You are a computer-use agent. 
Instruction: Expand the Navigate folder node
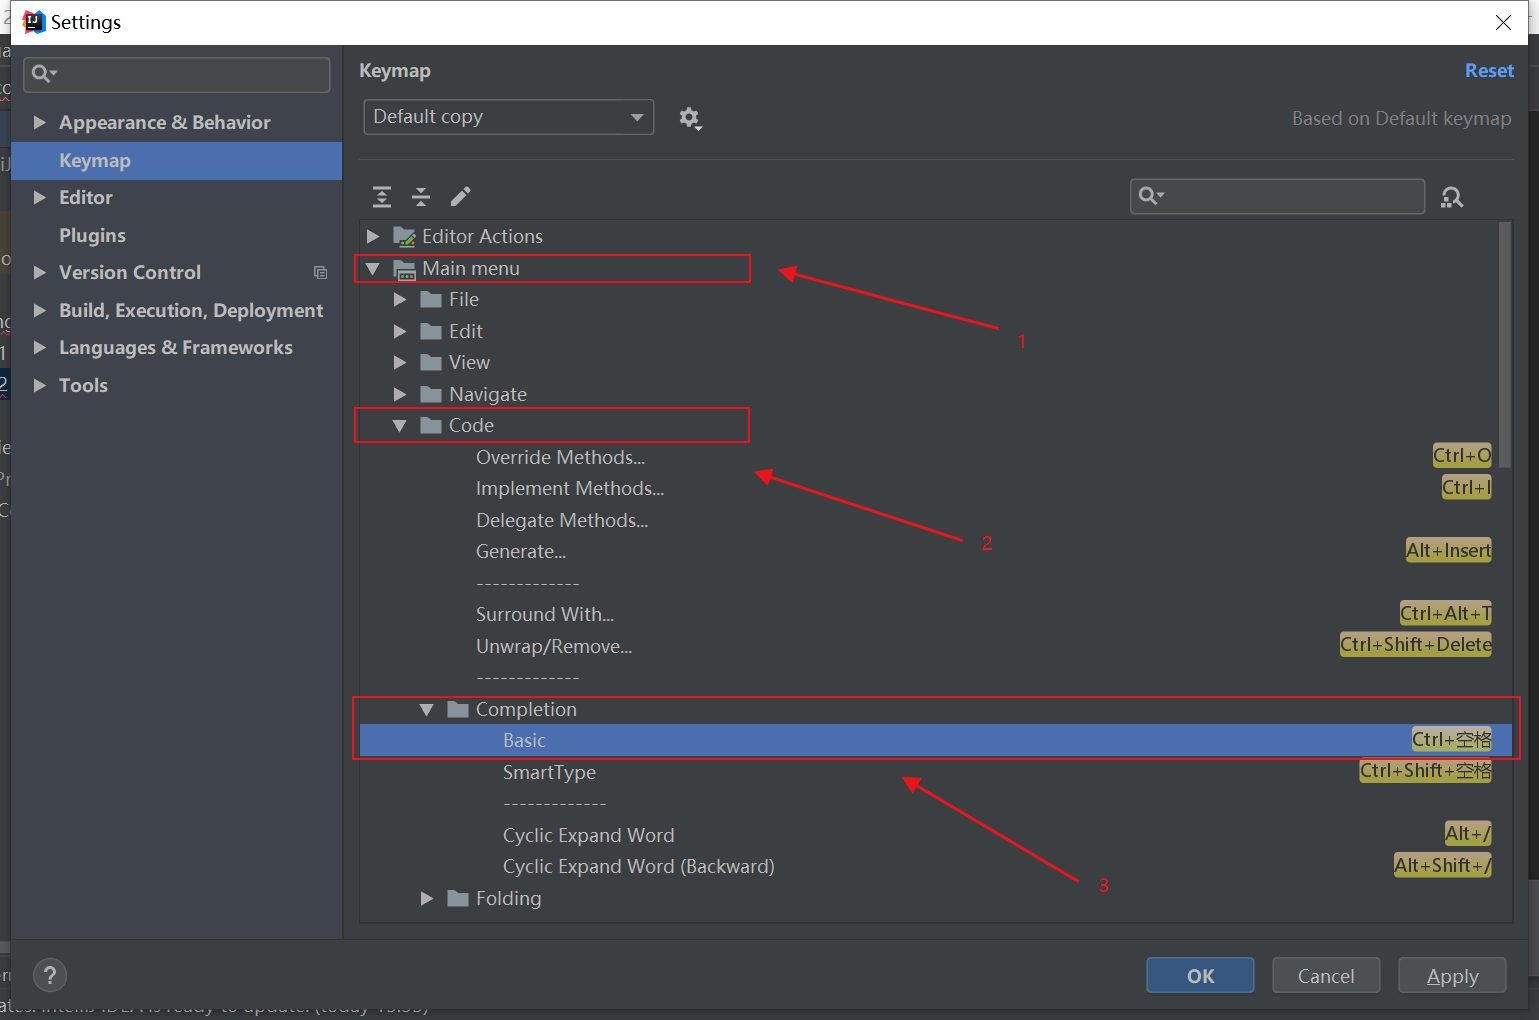[400, 395]
